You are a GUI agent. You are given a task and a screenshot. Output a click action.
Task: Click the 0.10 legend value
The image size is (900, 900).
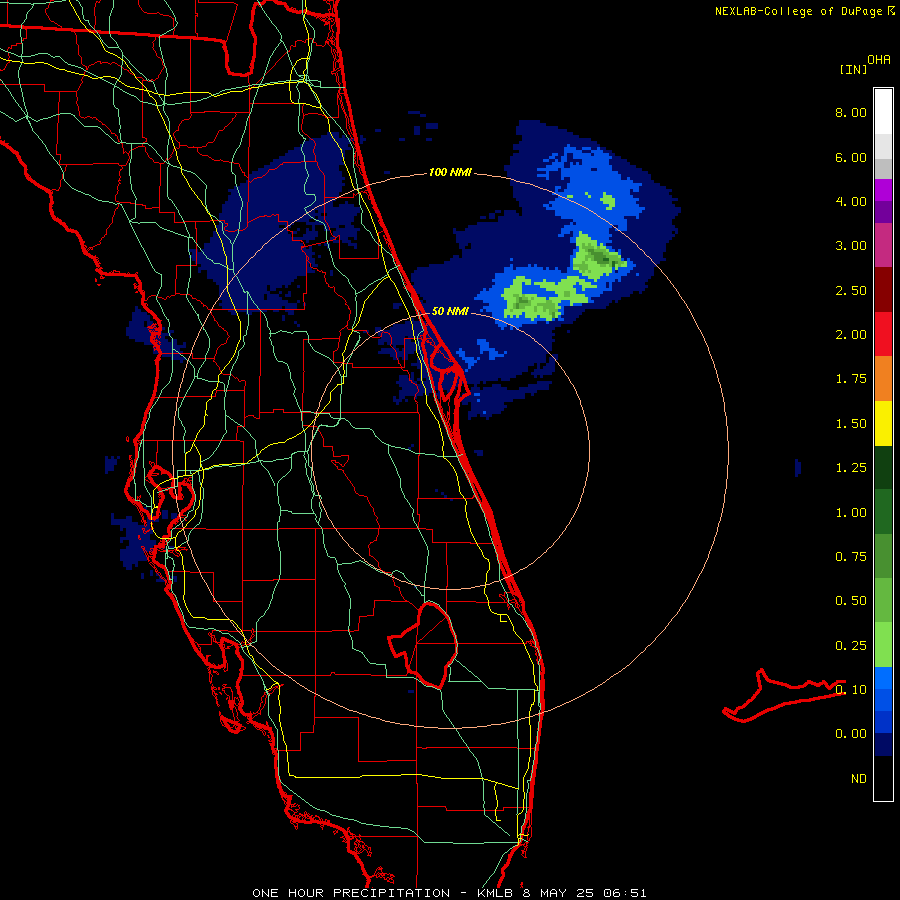[851, 690]
